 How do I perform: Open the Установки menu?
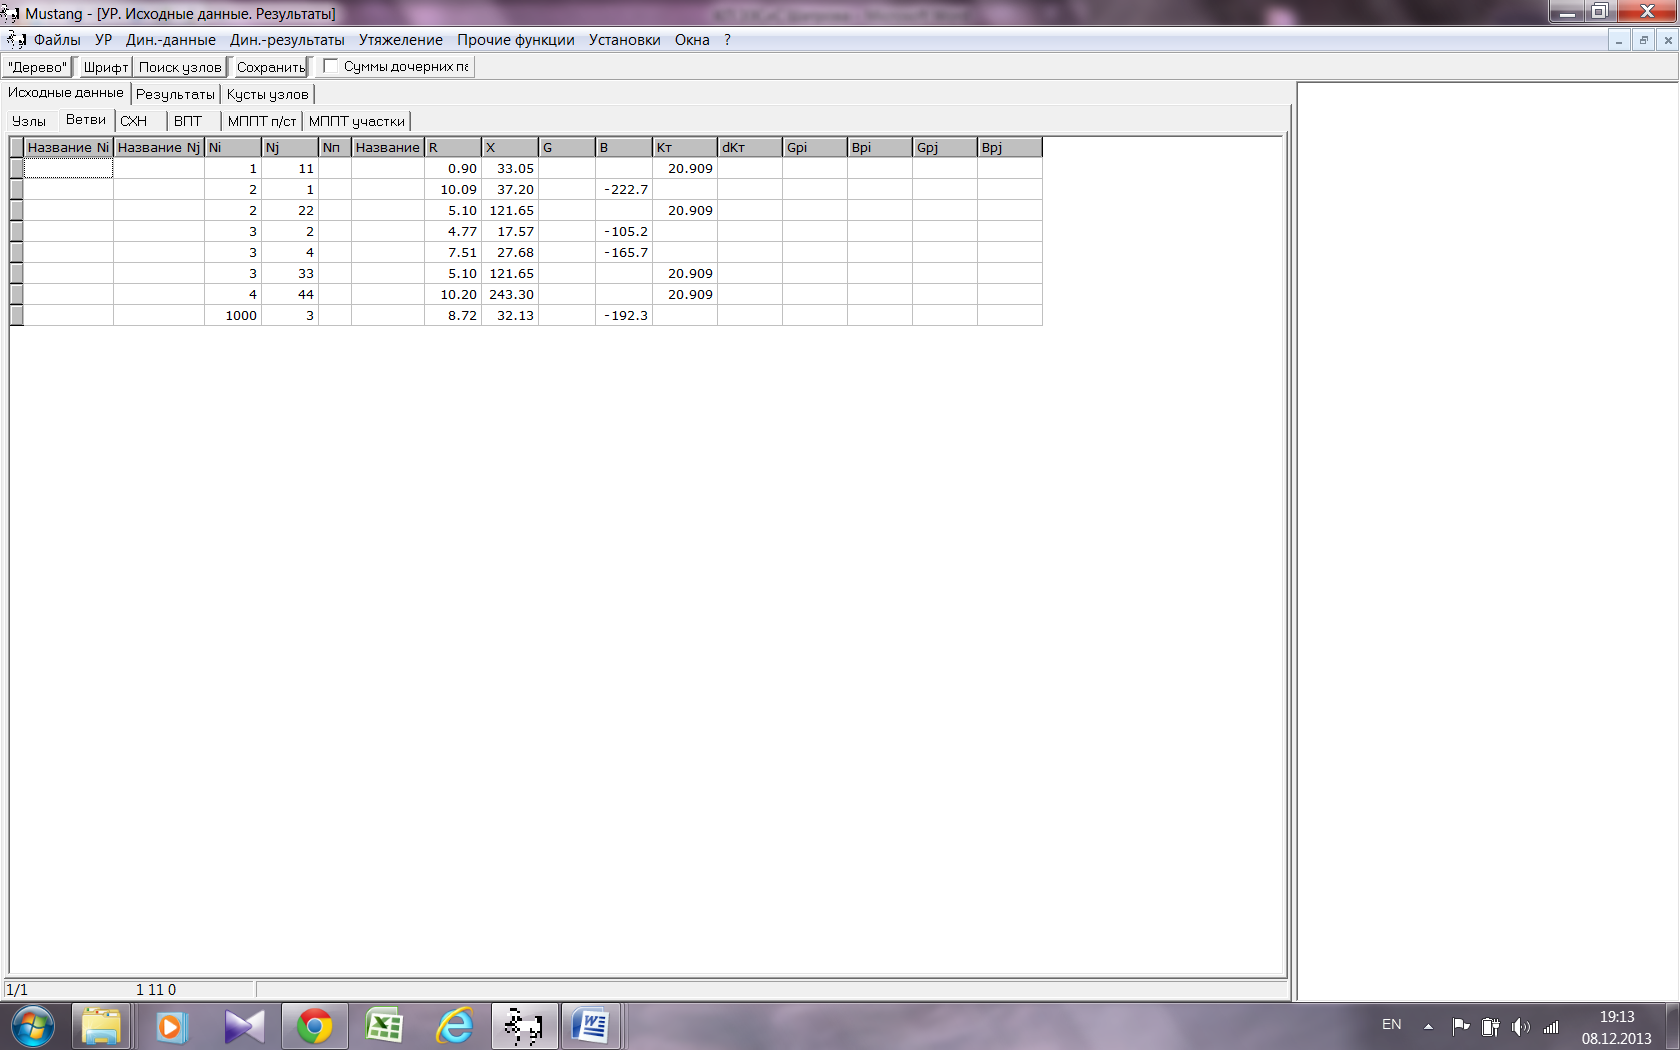625,40
